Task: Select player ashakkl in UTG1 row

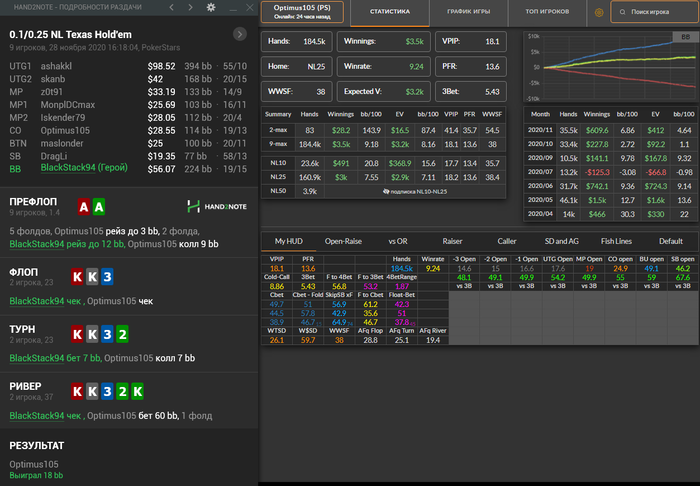Action: coord(56,66)
